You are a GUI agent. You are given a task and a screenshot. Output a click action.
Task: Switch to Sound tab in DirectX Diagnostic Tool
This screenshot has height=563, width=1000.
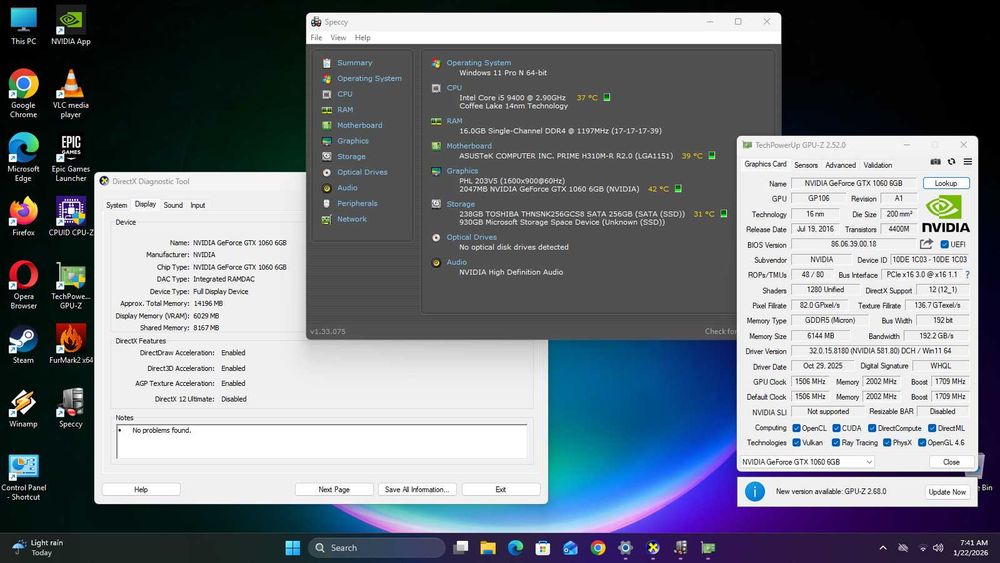coord(173,205)
